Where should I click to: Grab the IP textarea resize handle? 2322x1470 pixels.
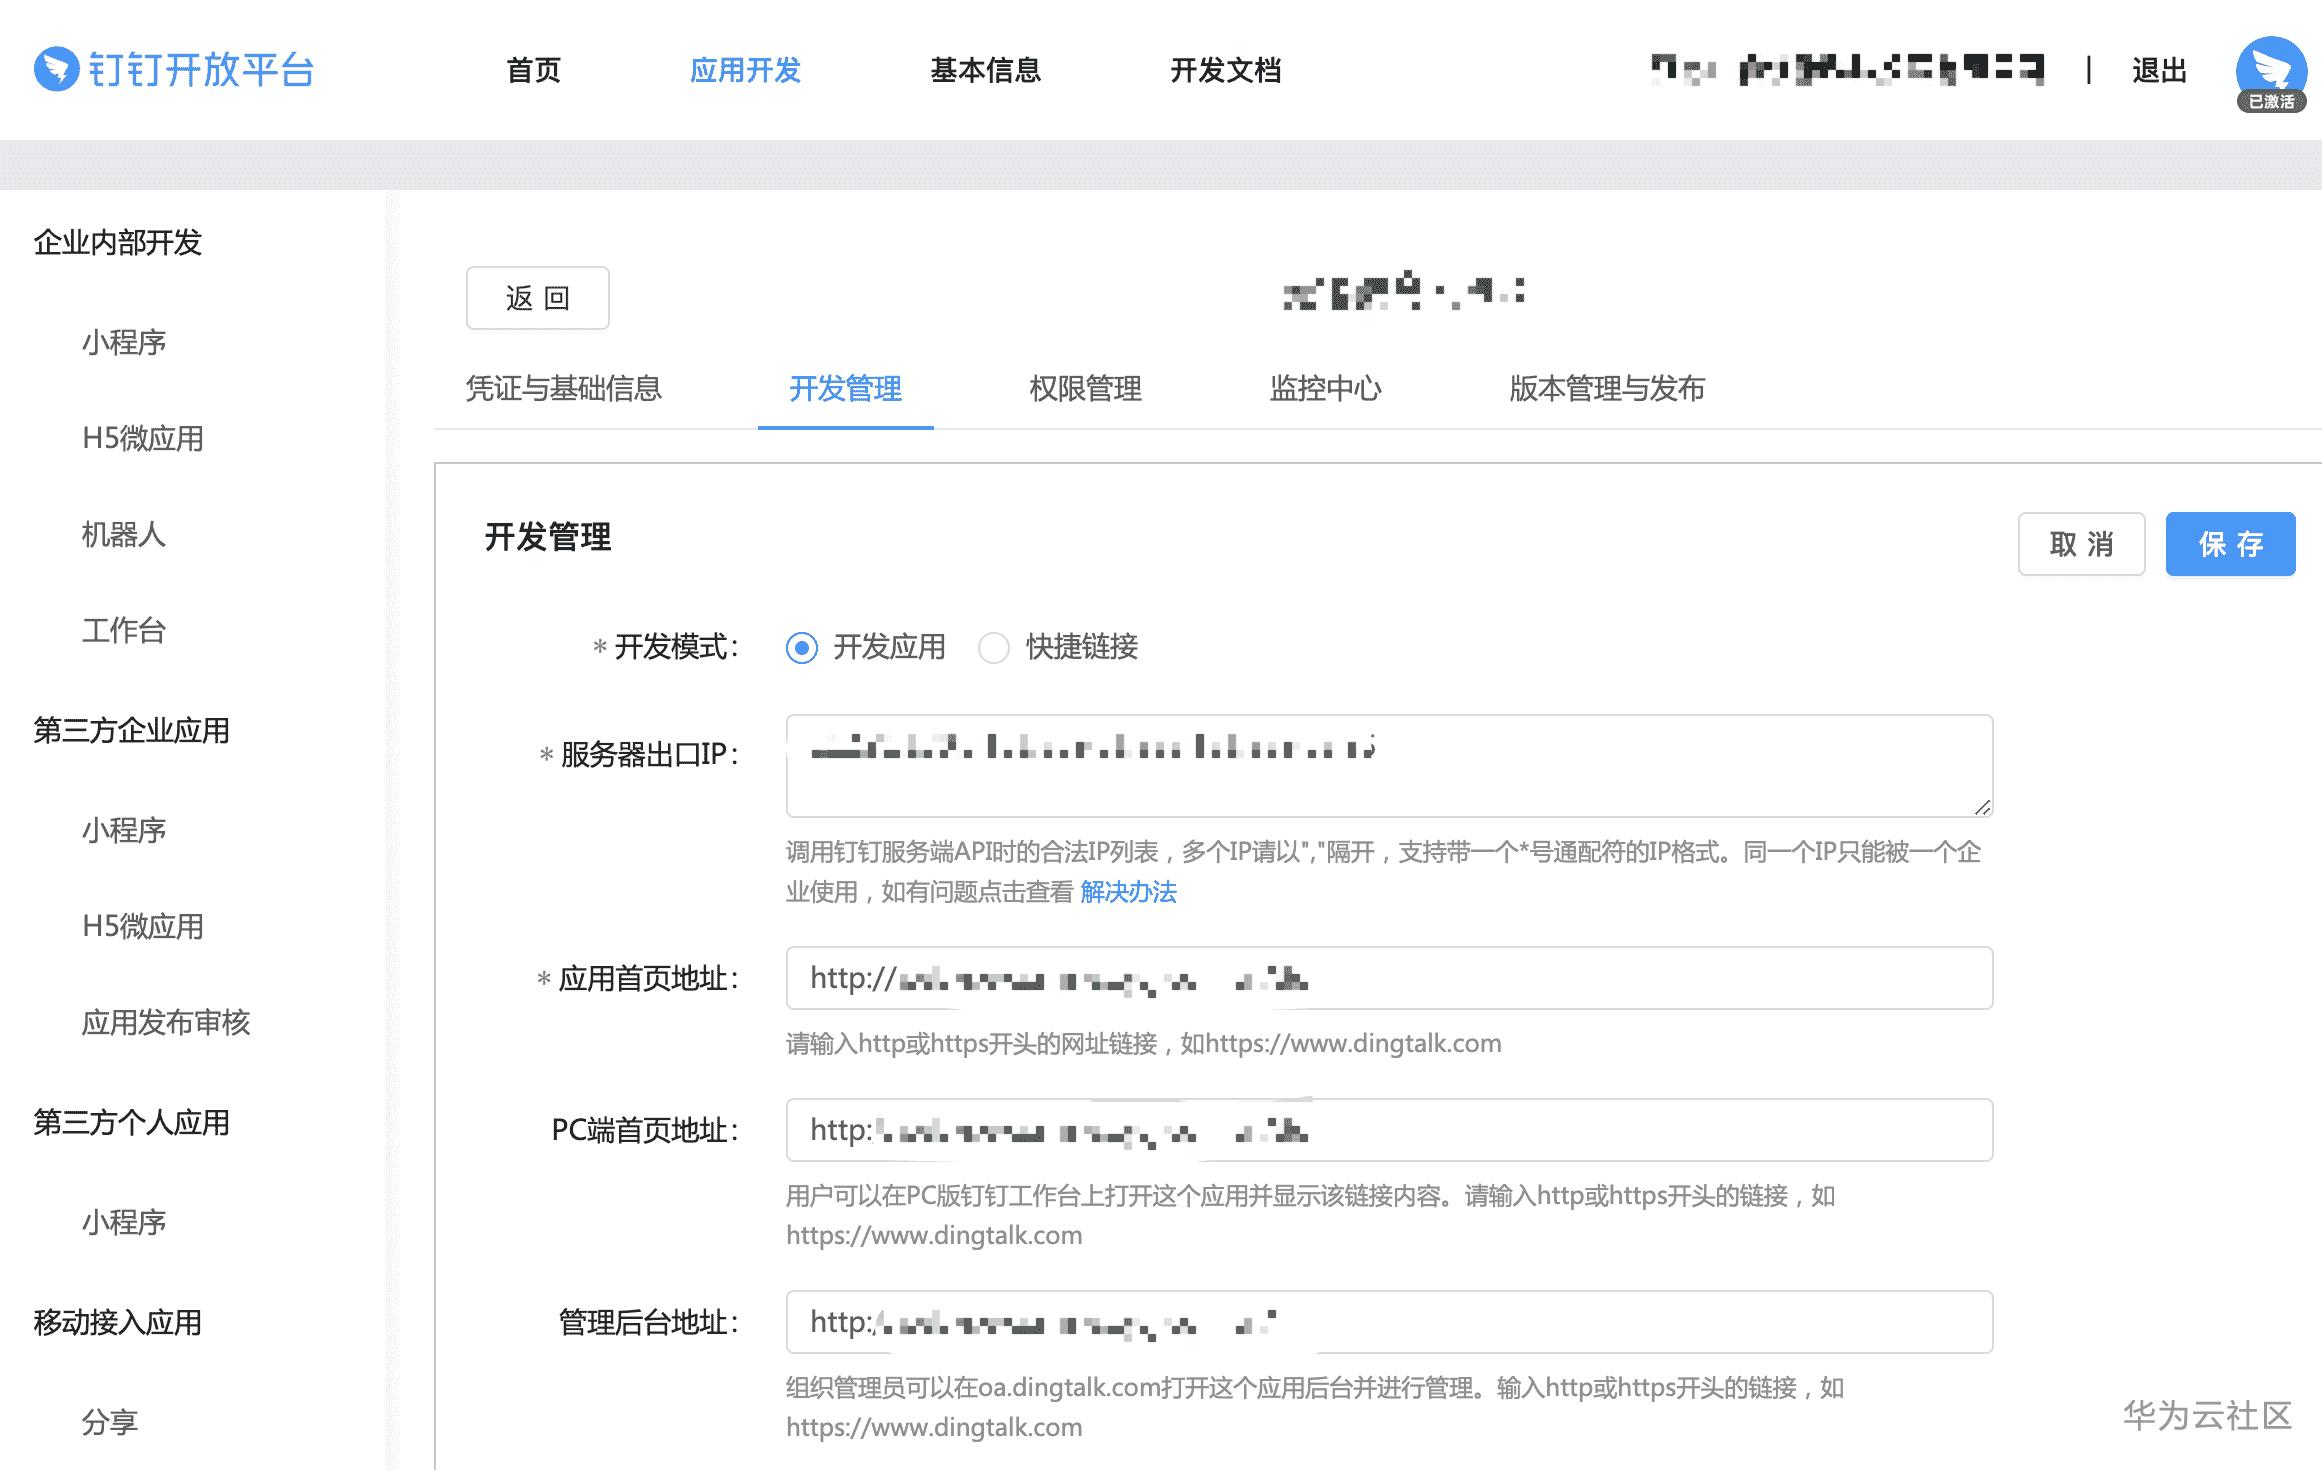pos(1982,807)
